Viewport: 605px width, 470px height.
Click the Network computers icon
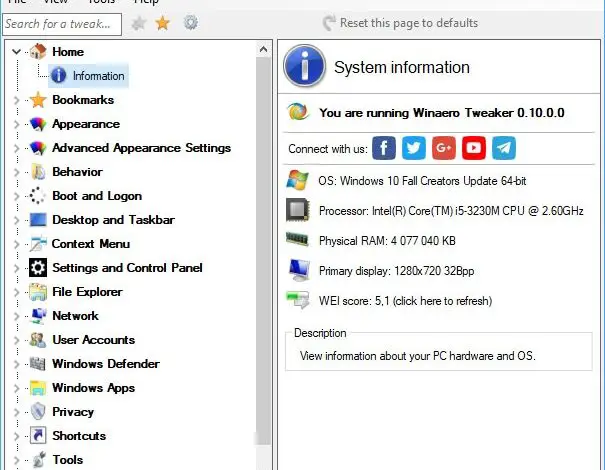38,316
